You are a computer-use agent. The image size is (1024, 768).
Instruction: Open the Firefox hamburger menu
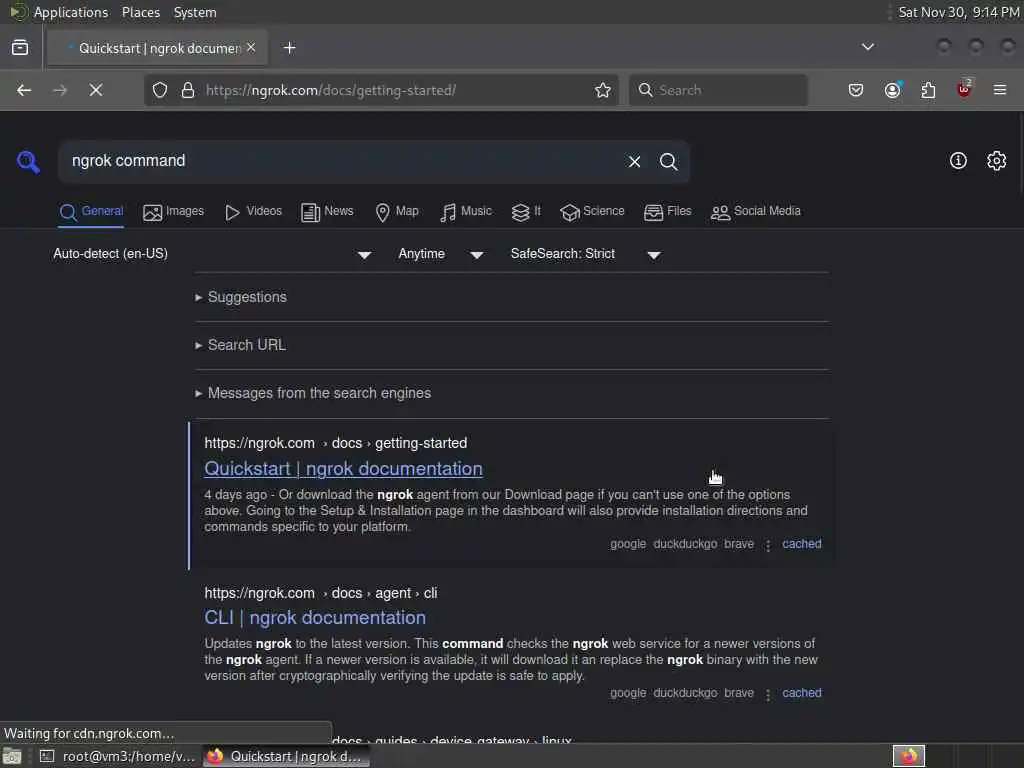[1000, 90]
